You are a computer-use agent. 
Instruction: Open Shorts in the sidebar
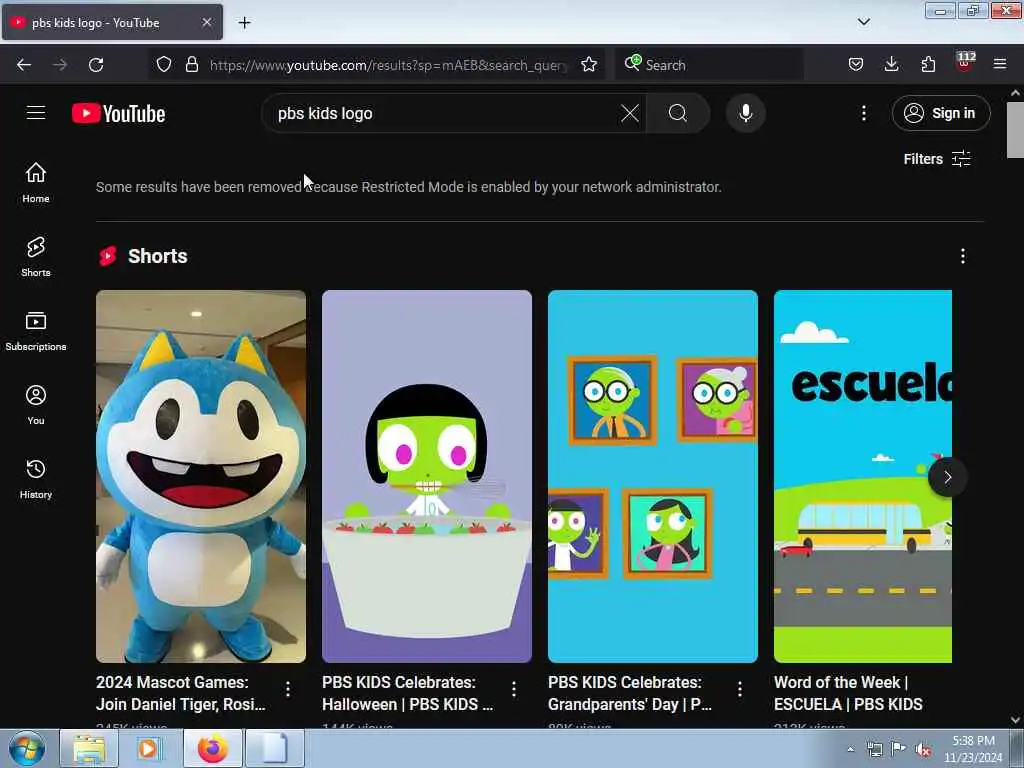click(36, 257)
